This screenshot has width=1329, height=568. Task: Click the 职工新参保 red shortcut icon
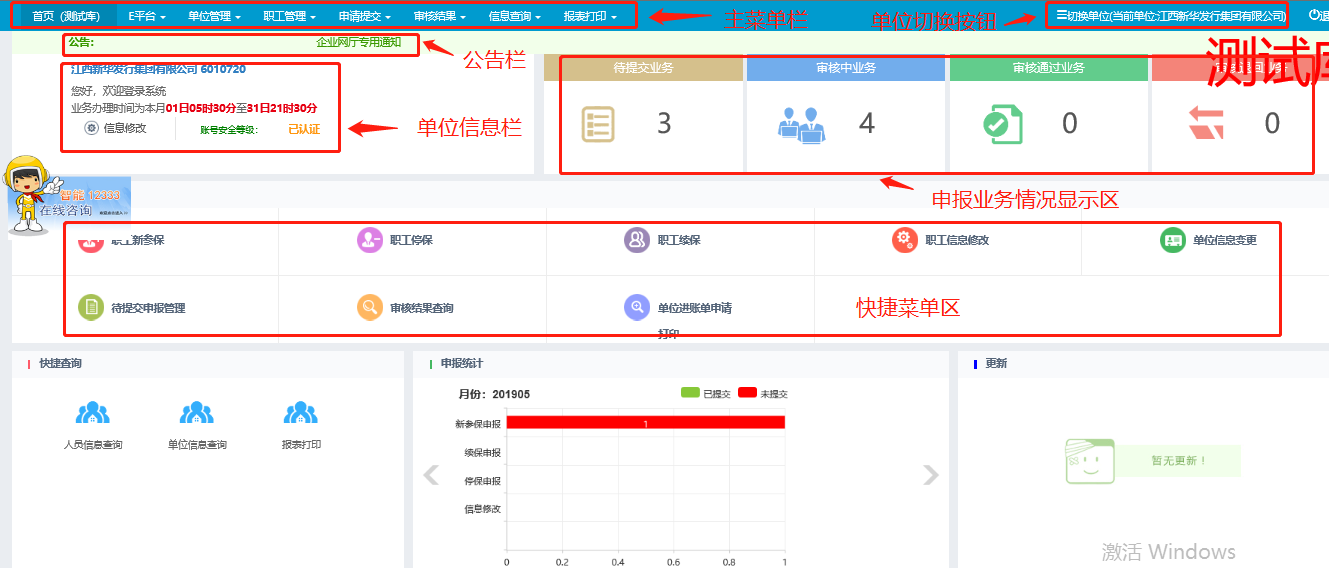click(x=90, y=240)
